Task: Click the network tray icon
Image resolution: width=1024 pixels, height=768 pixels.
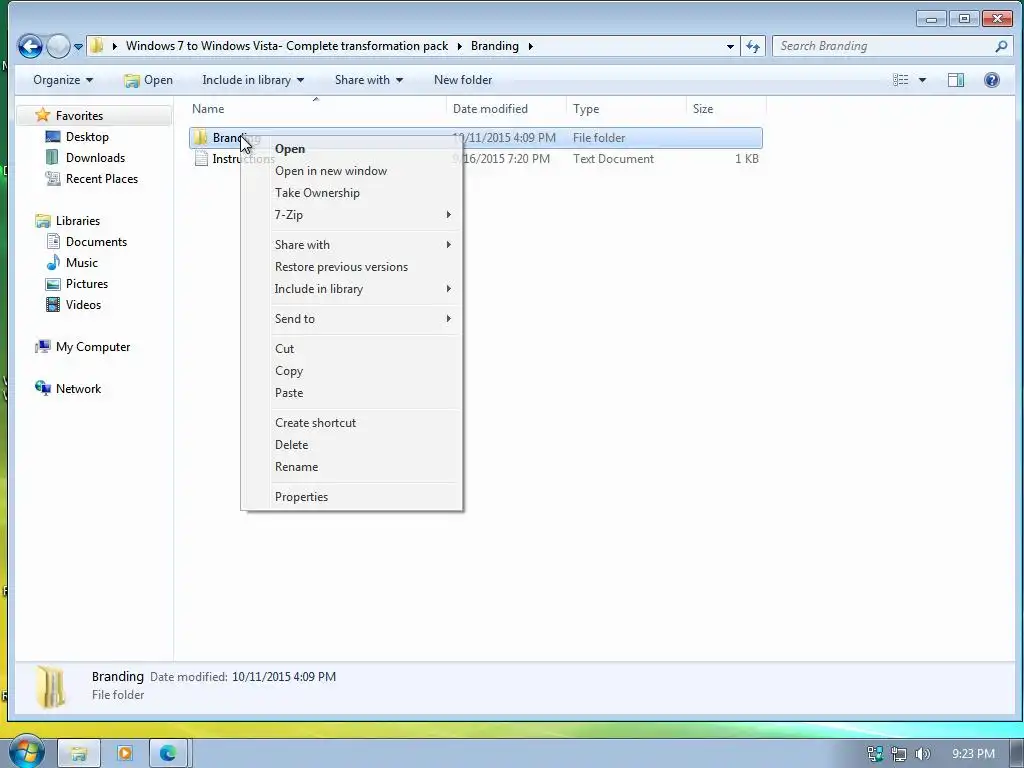Action: click(899, 754)
